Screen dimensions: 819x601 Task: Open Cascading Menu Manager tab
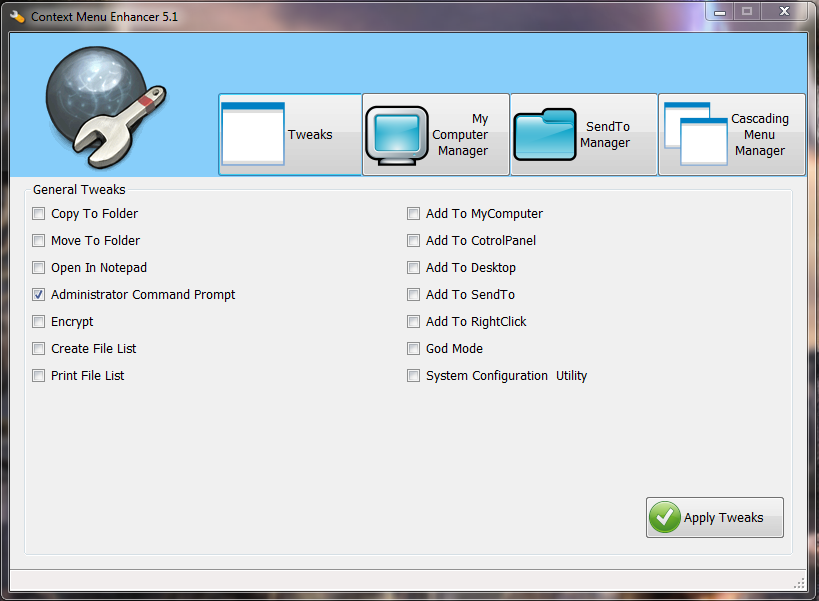pos(732,135)
